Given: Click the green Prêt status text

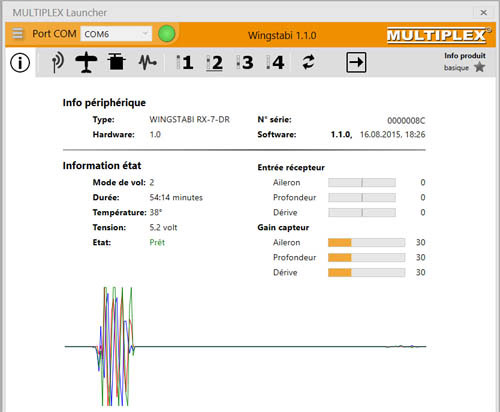Looking at the screenshot, I should (x=157, y=242).
